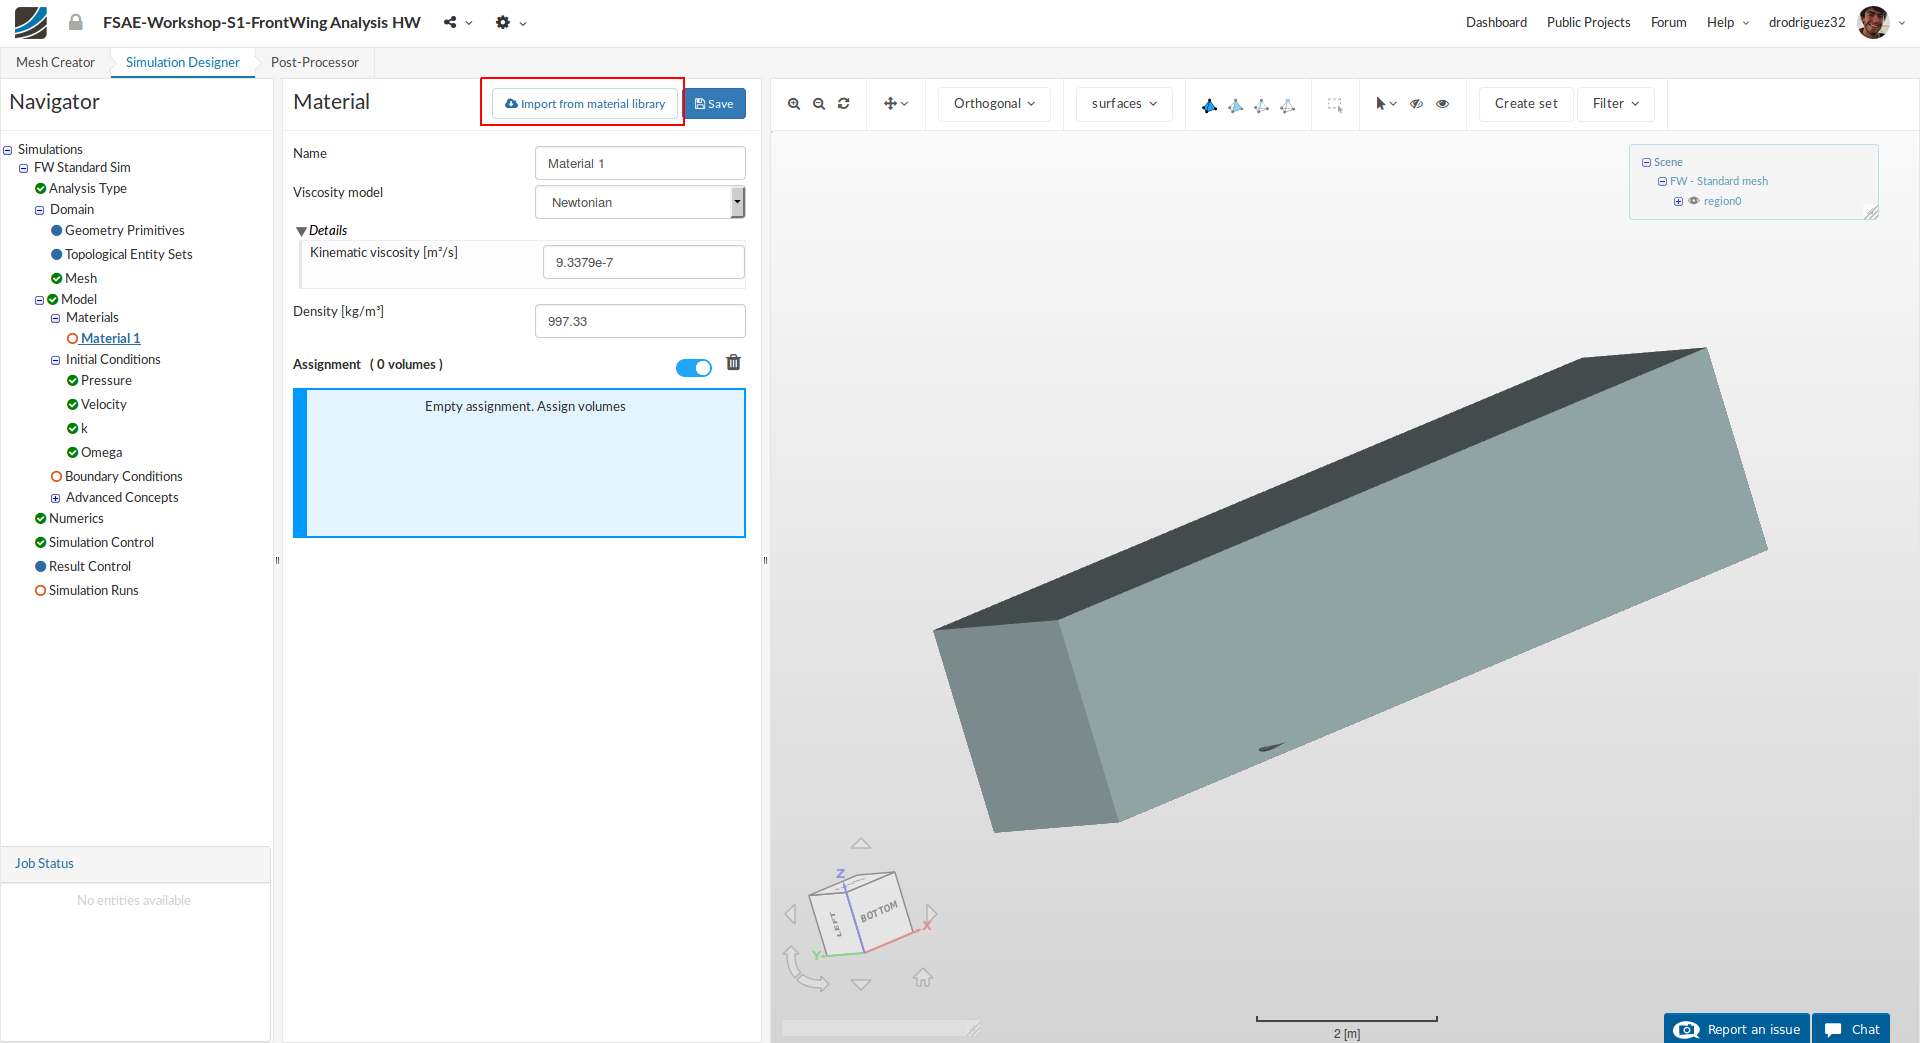Select the solid surface render mode icon

click(1209, 105)
